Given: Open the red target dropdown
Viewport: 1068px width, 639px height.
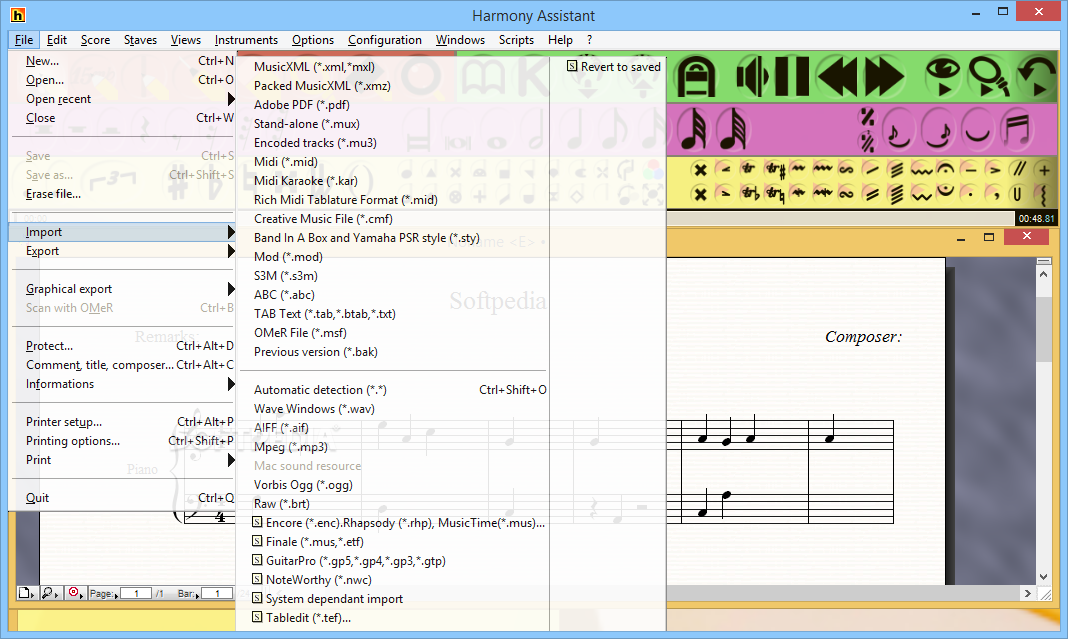Looking at the screenshot, I should (76, 593).
